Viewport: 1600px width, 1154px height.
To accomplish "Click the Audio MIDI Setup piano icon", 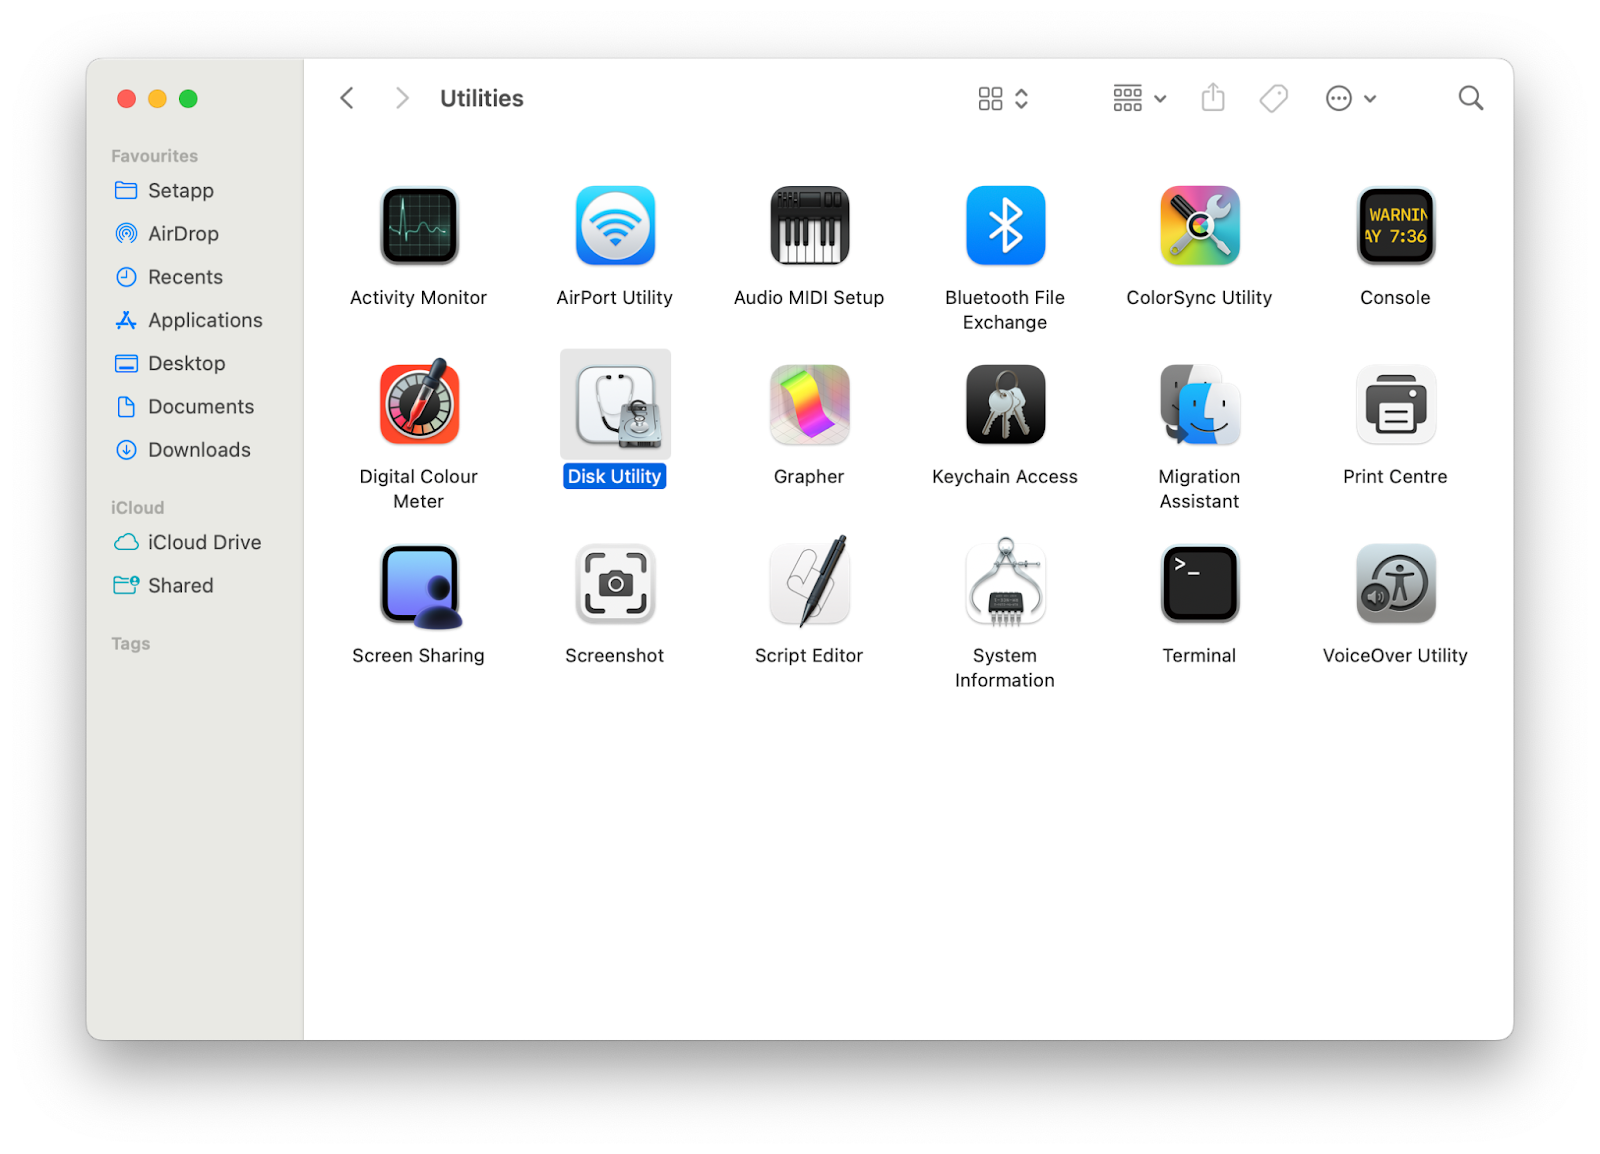I will [x=809, y=226].
